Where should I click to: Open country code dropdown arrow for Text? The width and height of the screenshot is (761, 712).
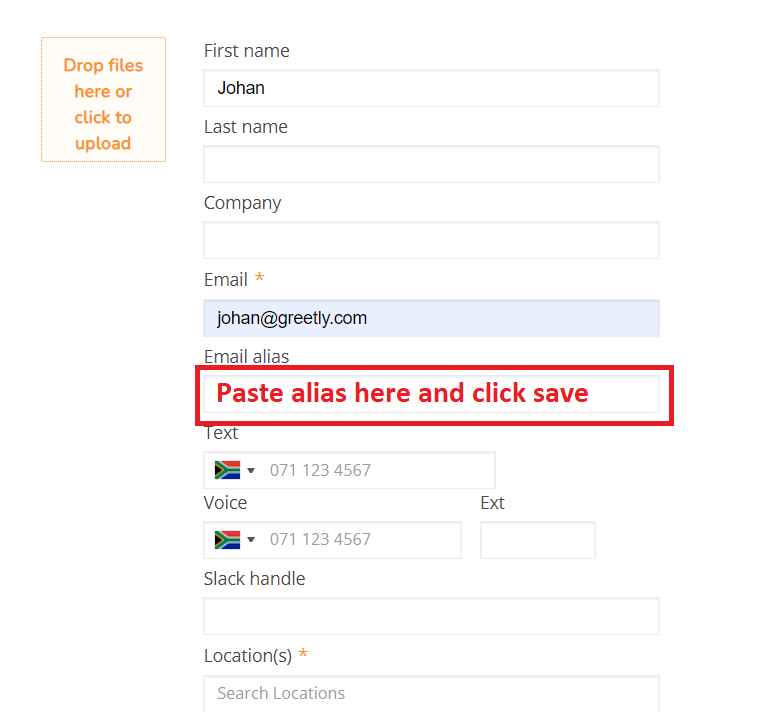click(251, 470)
